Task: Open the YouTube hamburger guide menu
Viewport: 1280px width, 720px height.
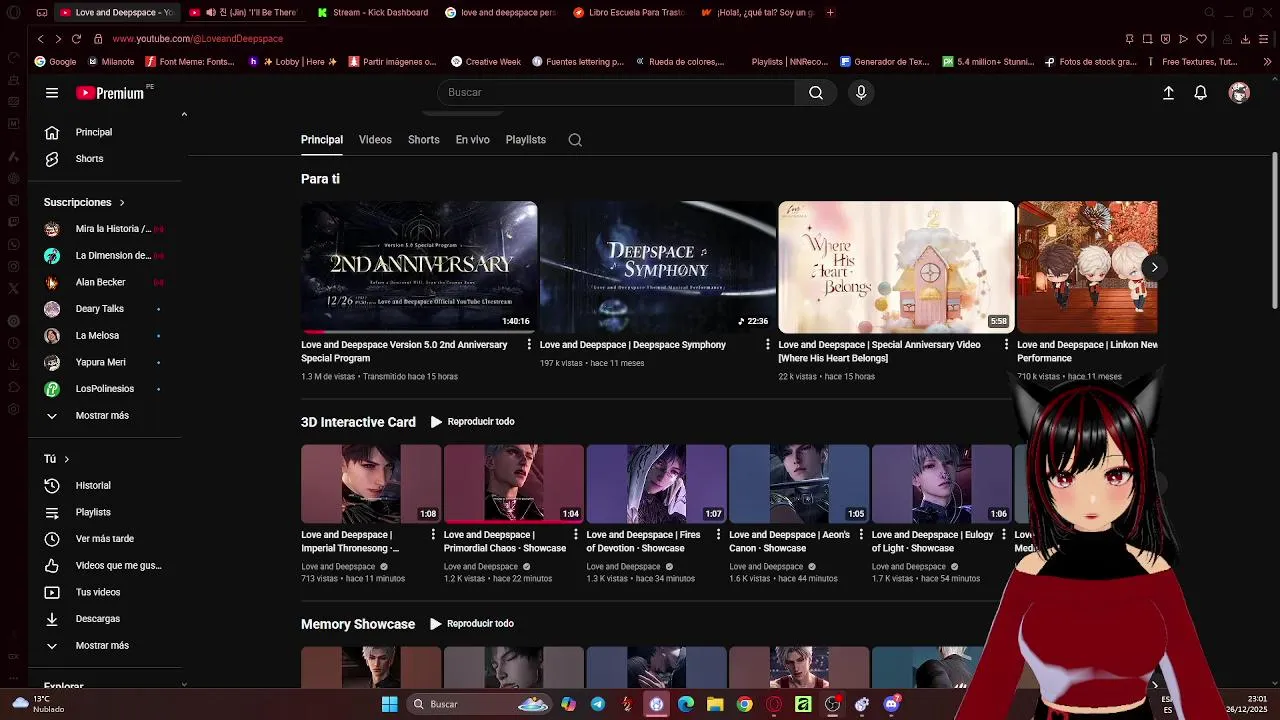Action: click(52, 93)
